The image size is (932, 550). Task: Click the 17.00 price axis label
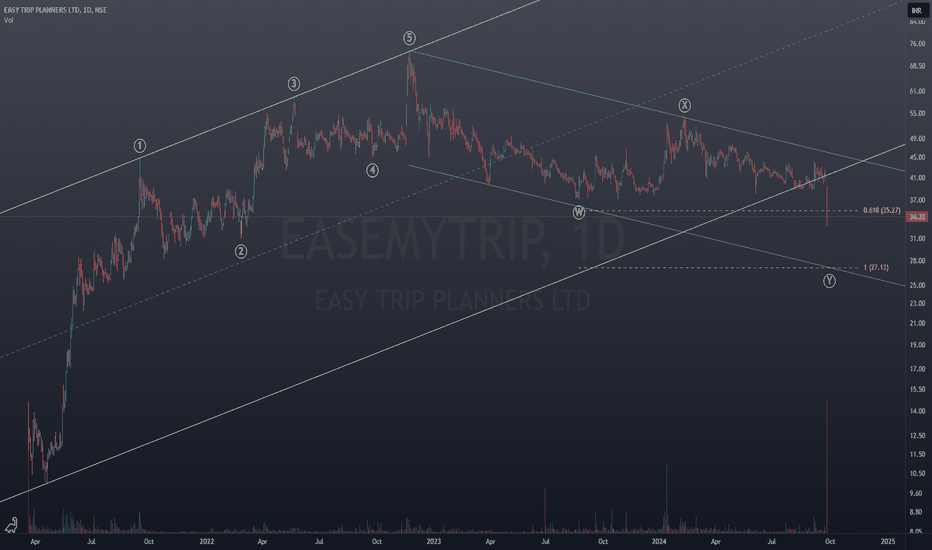tap(917, 369)
